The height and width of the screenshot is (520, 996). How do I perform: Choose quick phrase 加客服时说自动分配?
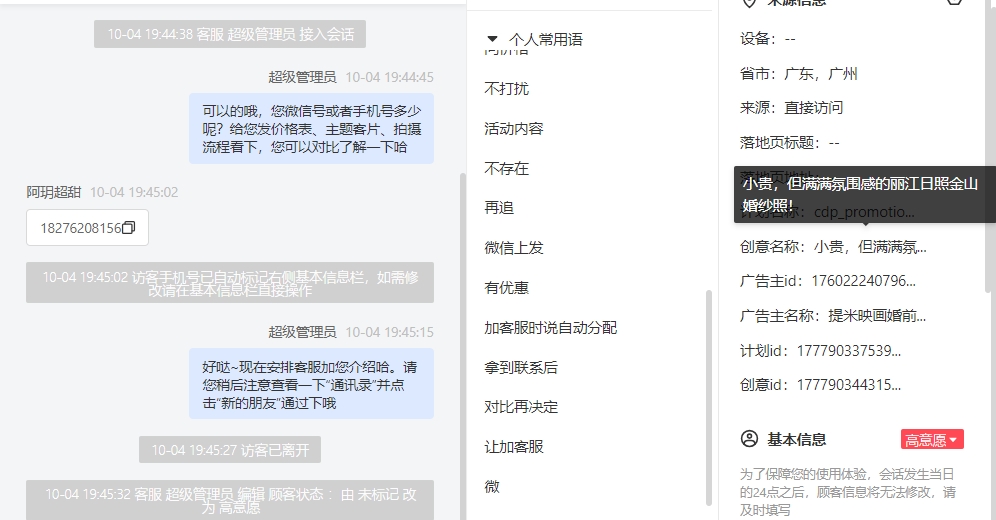pyautogui.click(x=551, y=328)
